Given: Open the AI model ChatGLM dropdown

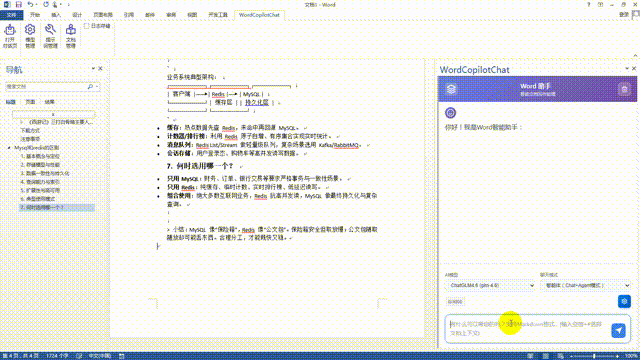Looking at the screenshot, I should click(x=490, y=285).
